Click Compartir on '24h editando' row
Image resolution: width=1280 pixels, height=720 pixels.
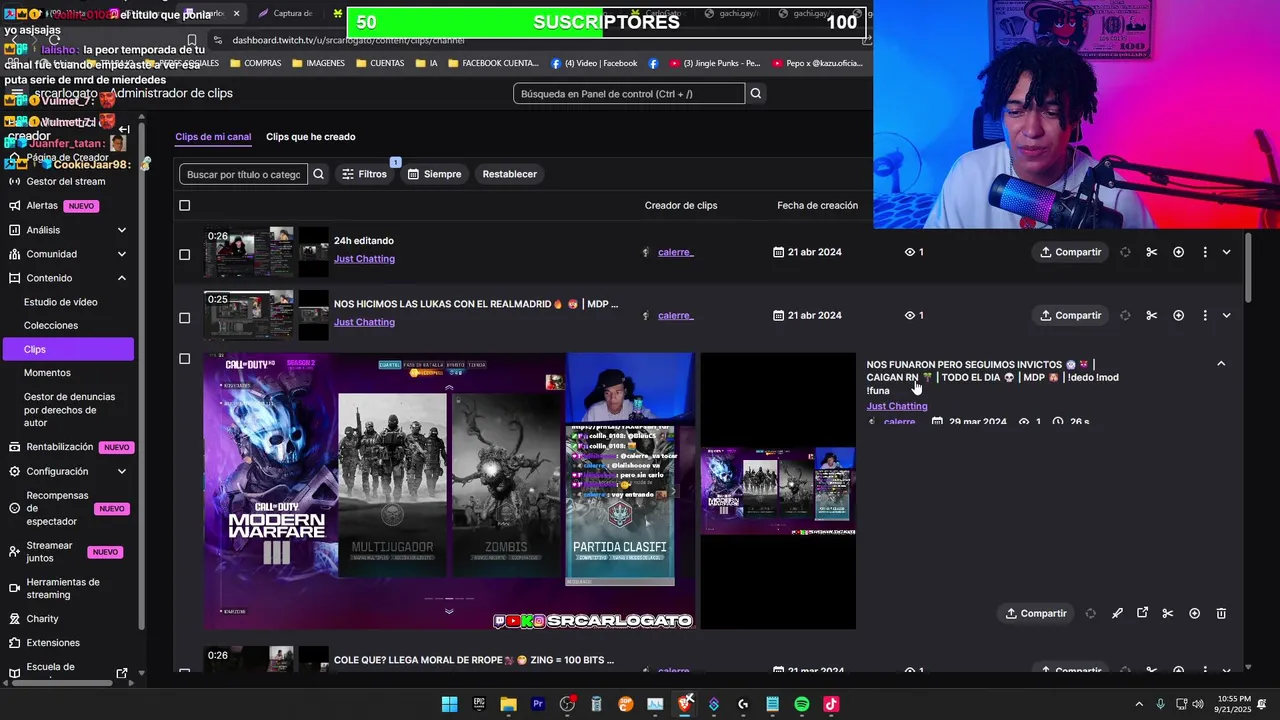click(1070, 252)
